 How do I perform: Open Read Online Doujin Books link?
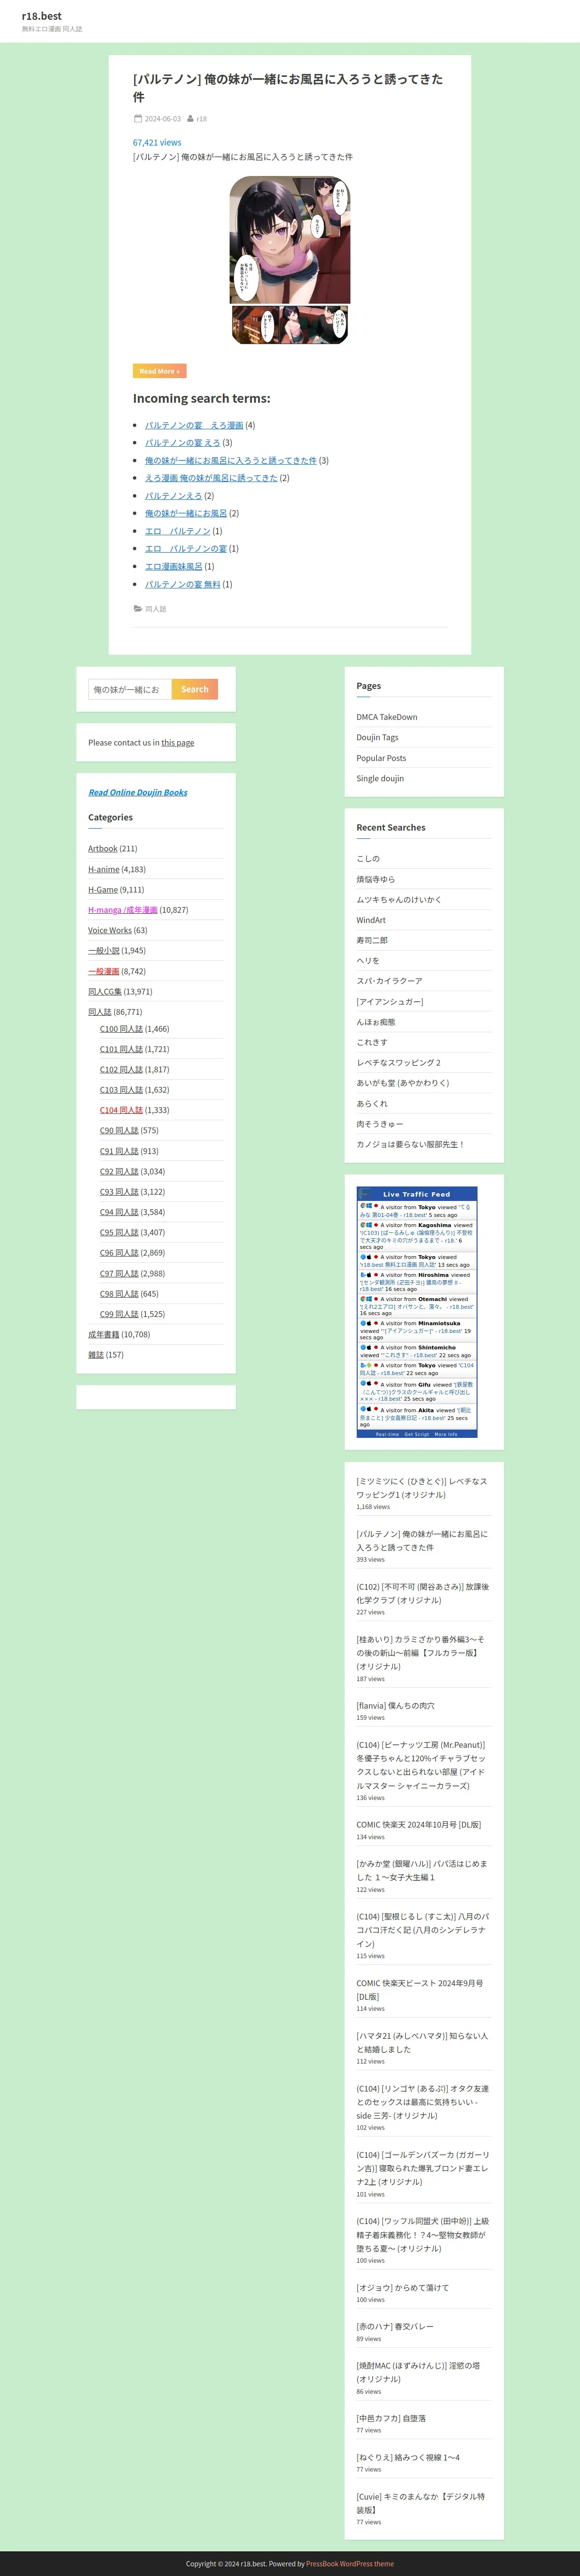tap(138, 792)
